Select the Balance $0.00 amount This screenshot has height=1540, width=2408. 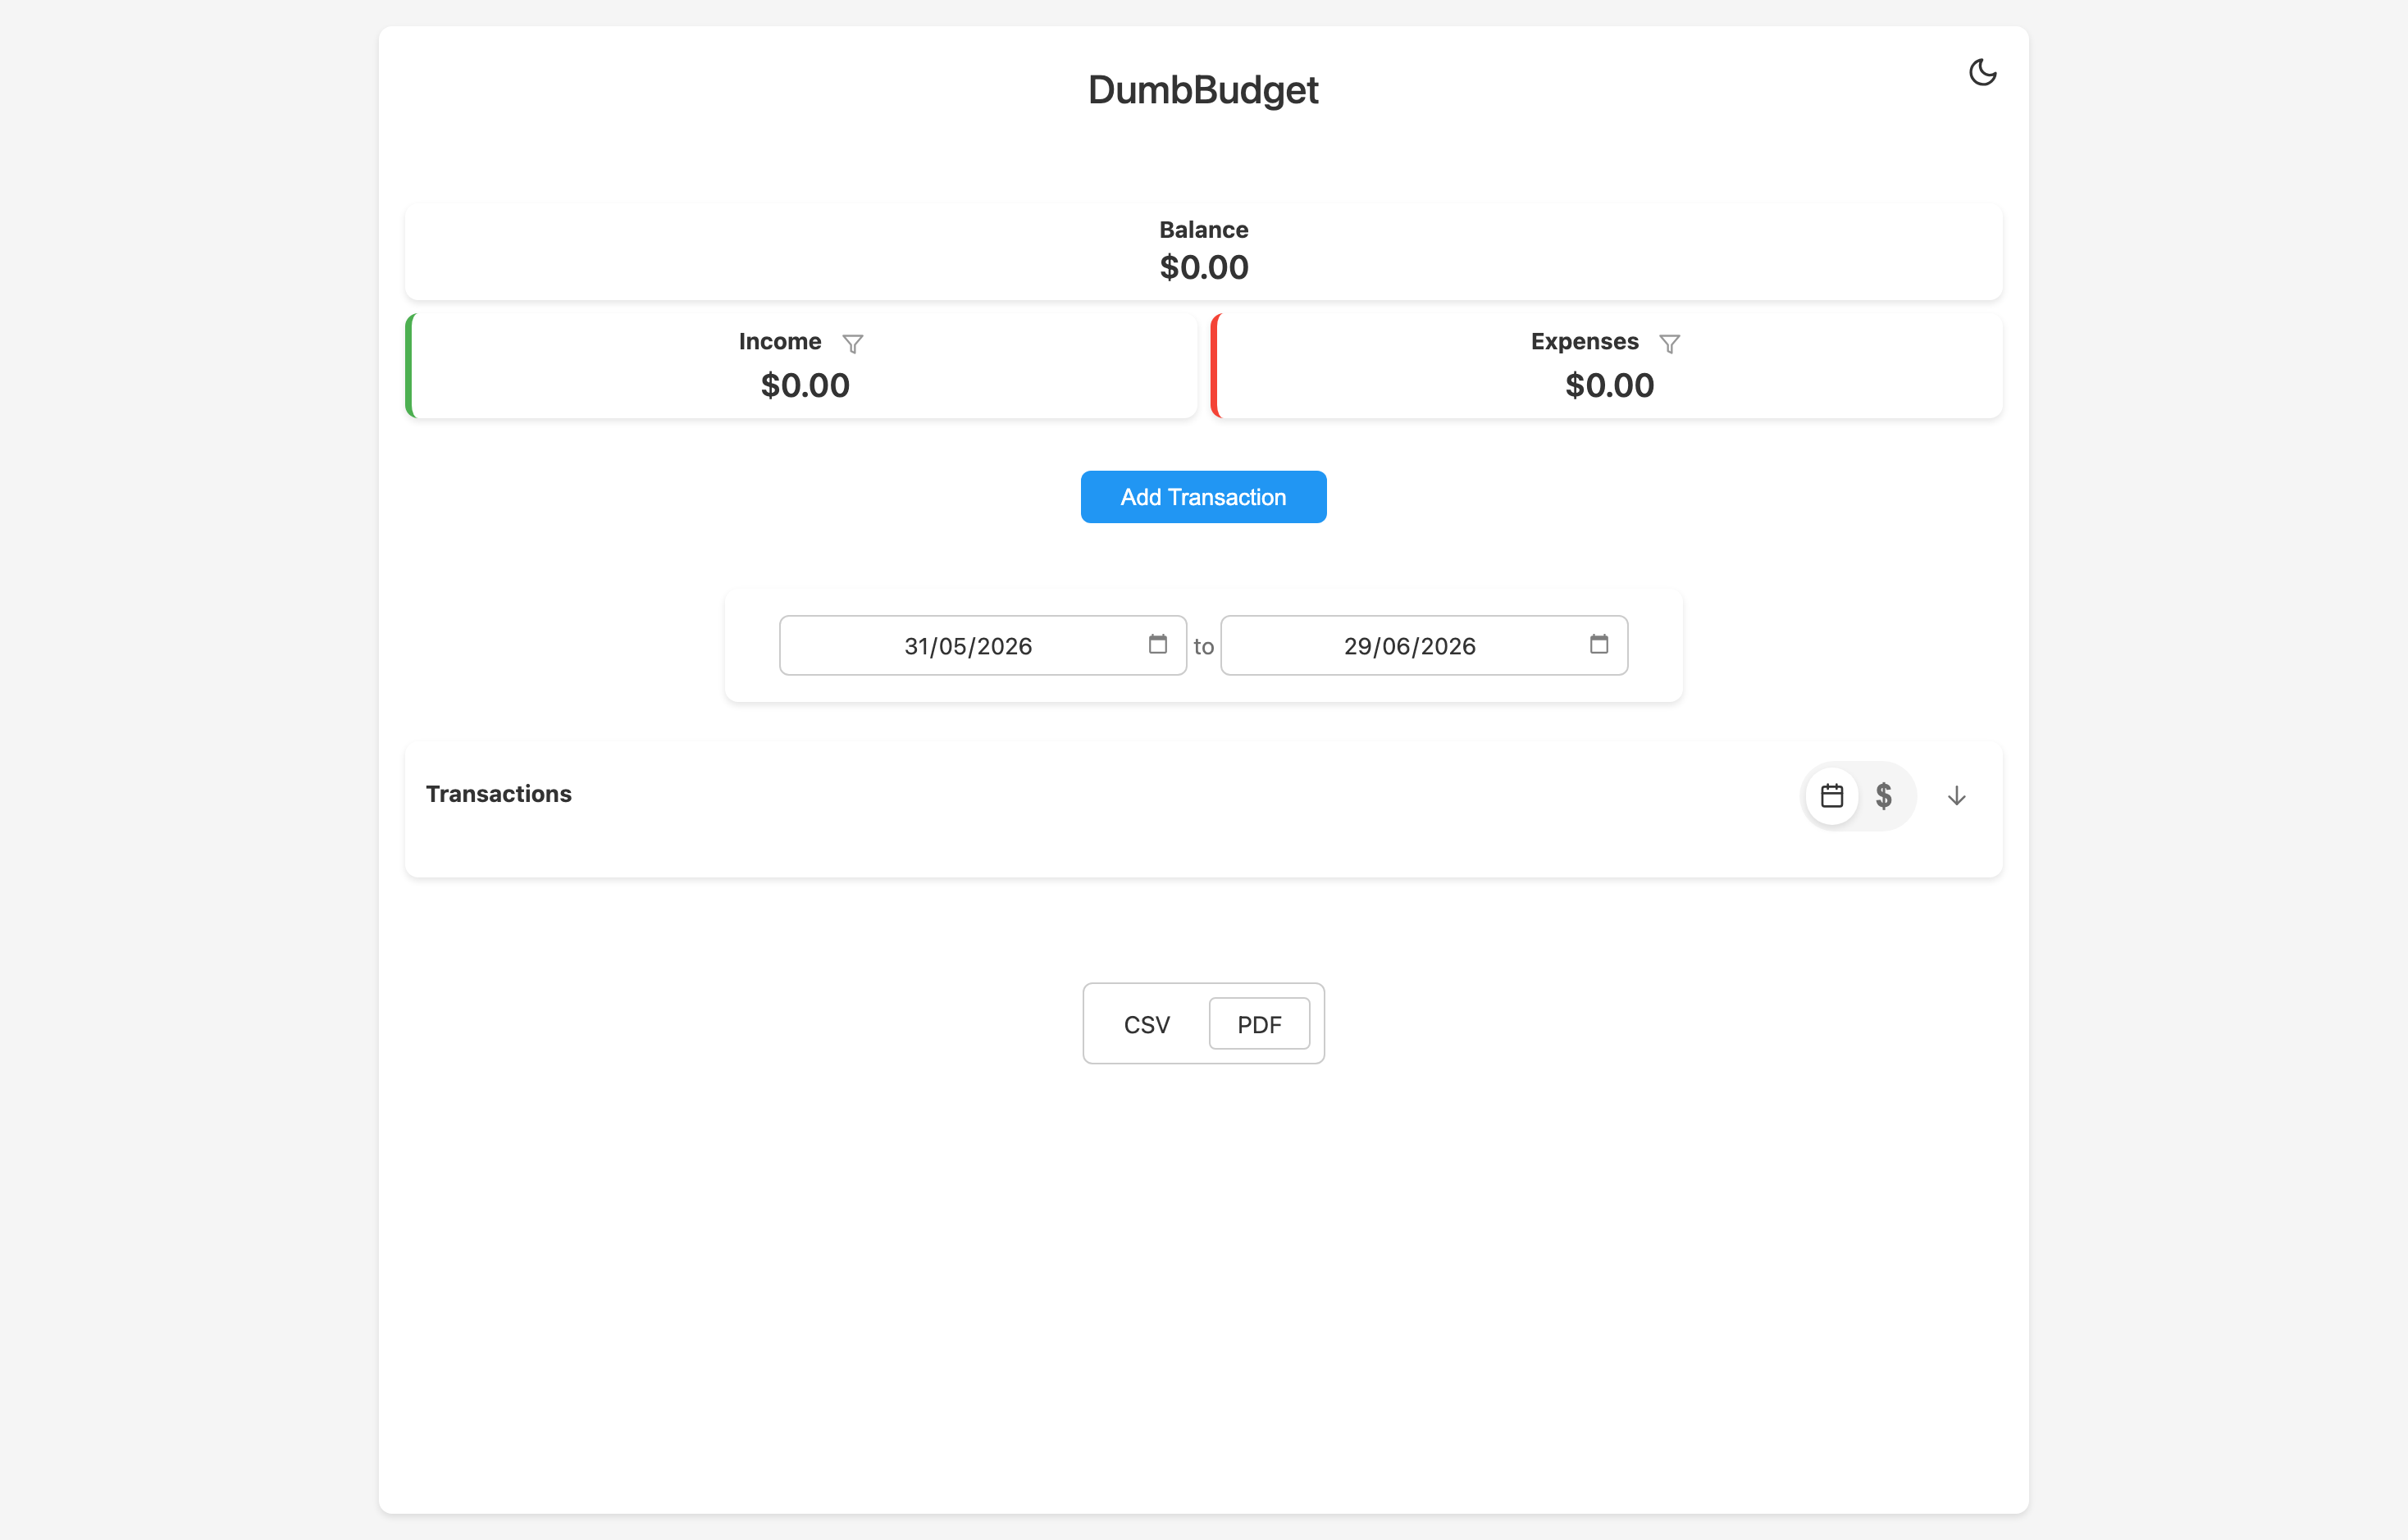click(x=1203, y=267)
